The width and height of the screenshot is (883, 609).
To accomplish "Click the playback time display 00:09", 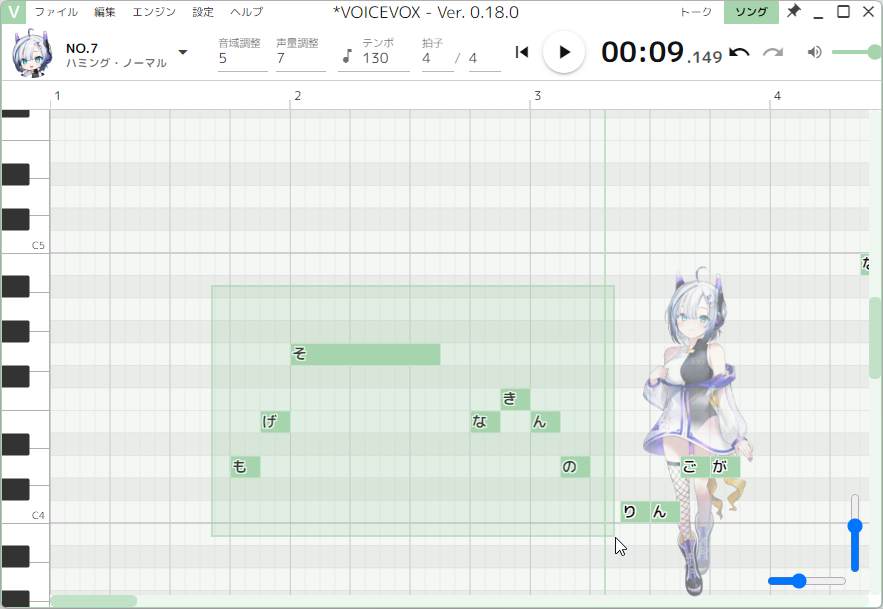I will pos(662,52).
